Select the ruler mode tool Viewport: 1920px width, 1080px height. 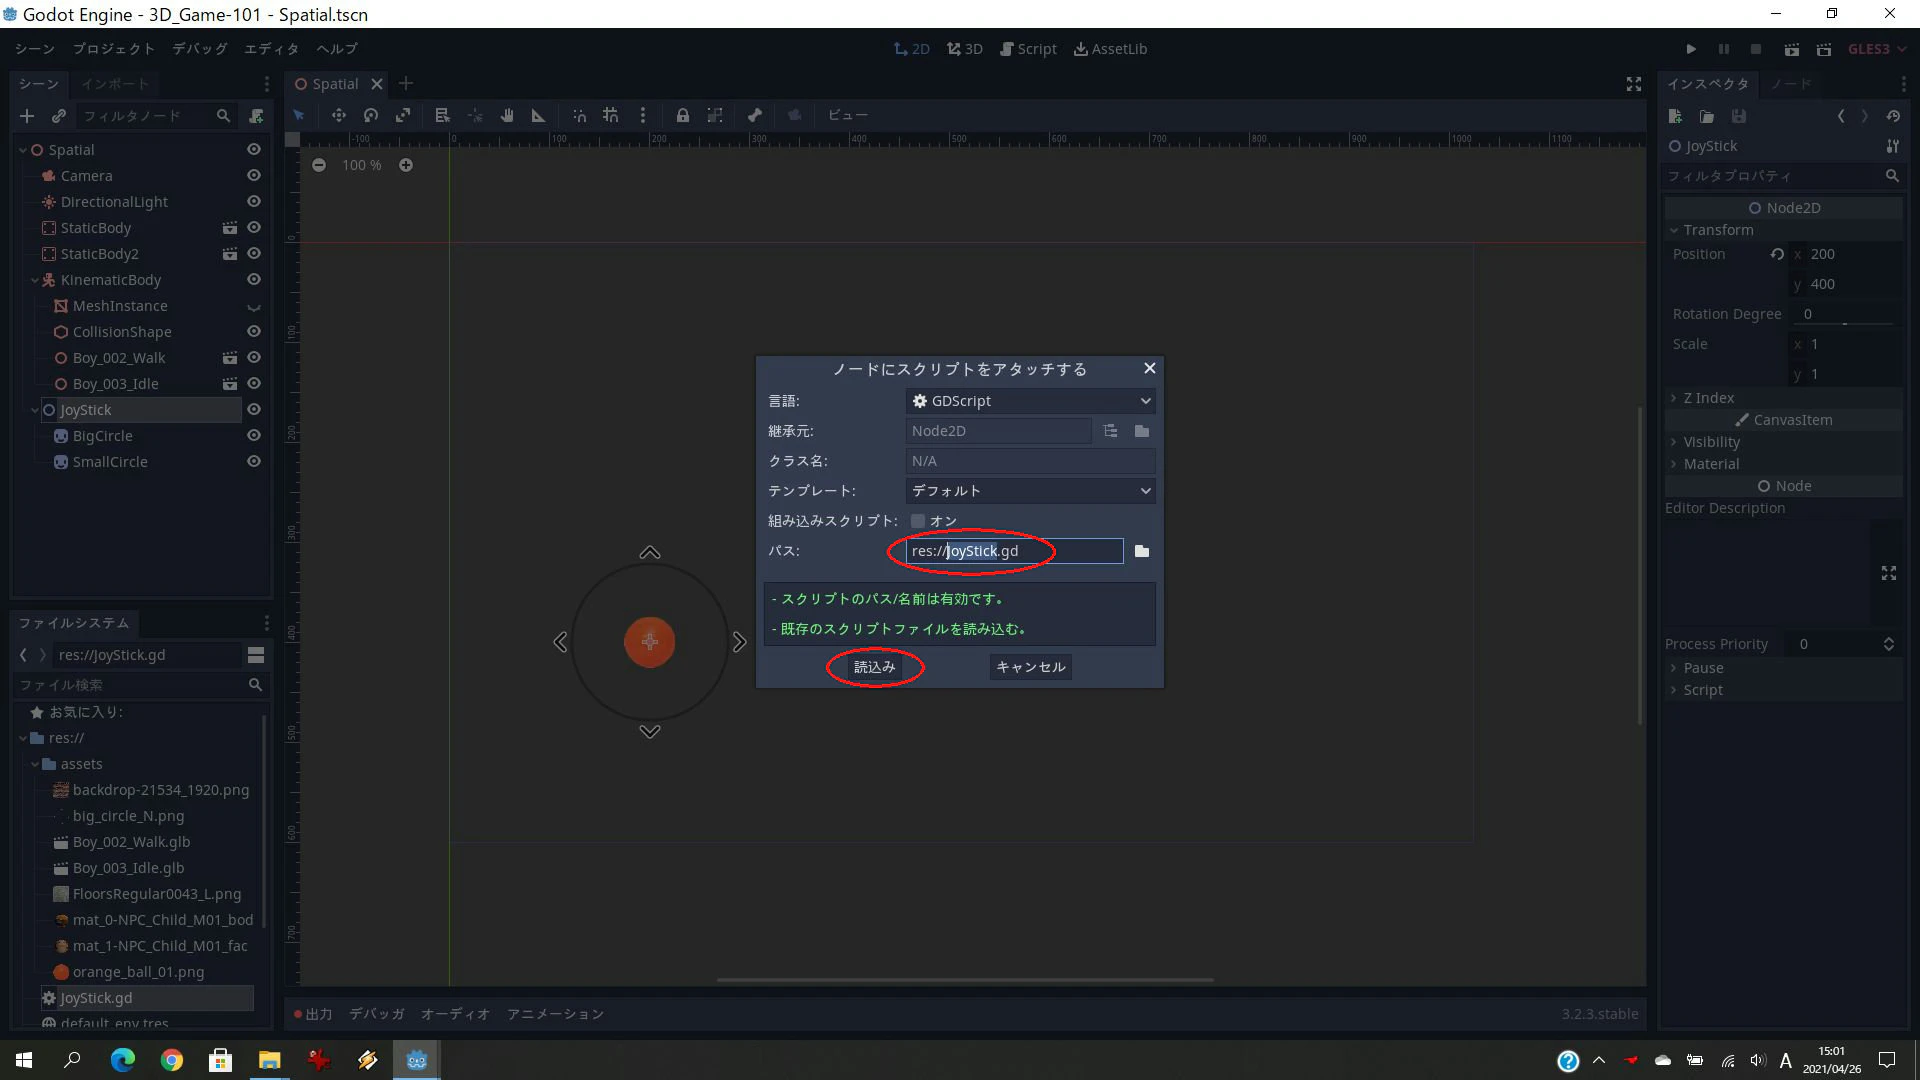point(538,115)
